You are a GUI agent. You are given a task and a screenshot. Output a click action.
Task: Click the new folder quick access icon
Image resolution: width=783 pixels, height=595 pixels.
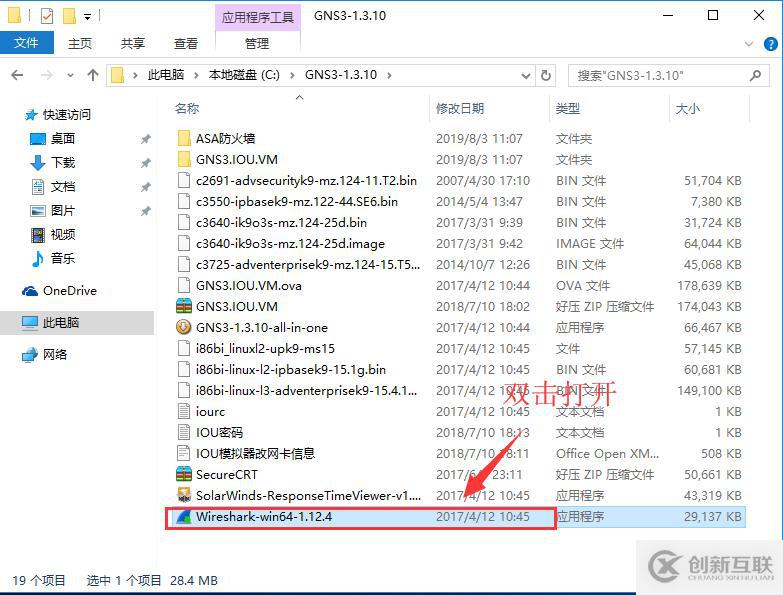click(x=69, y=16)
